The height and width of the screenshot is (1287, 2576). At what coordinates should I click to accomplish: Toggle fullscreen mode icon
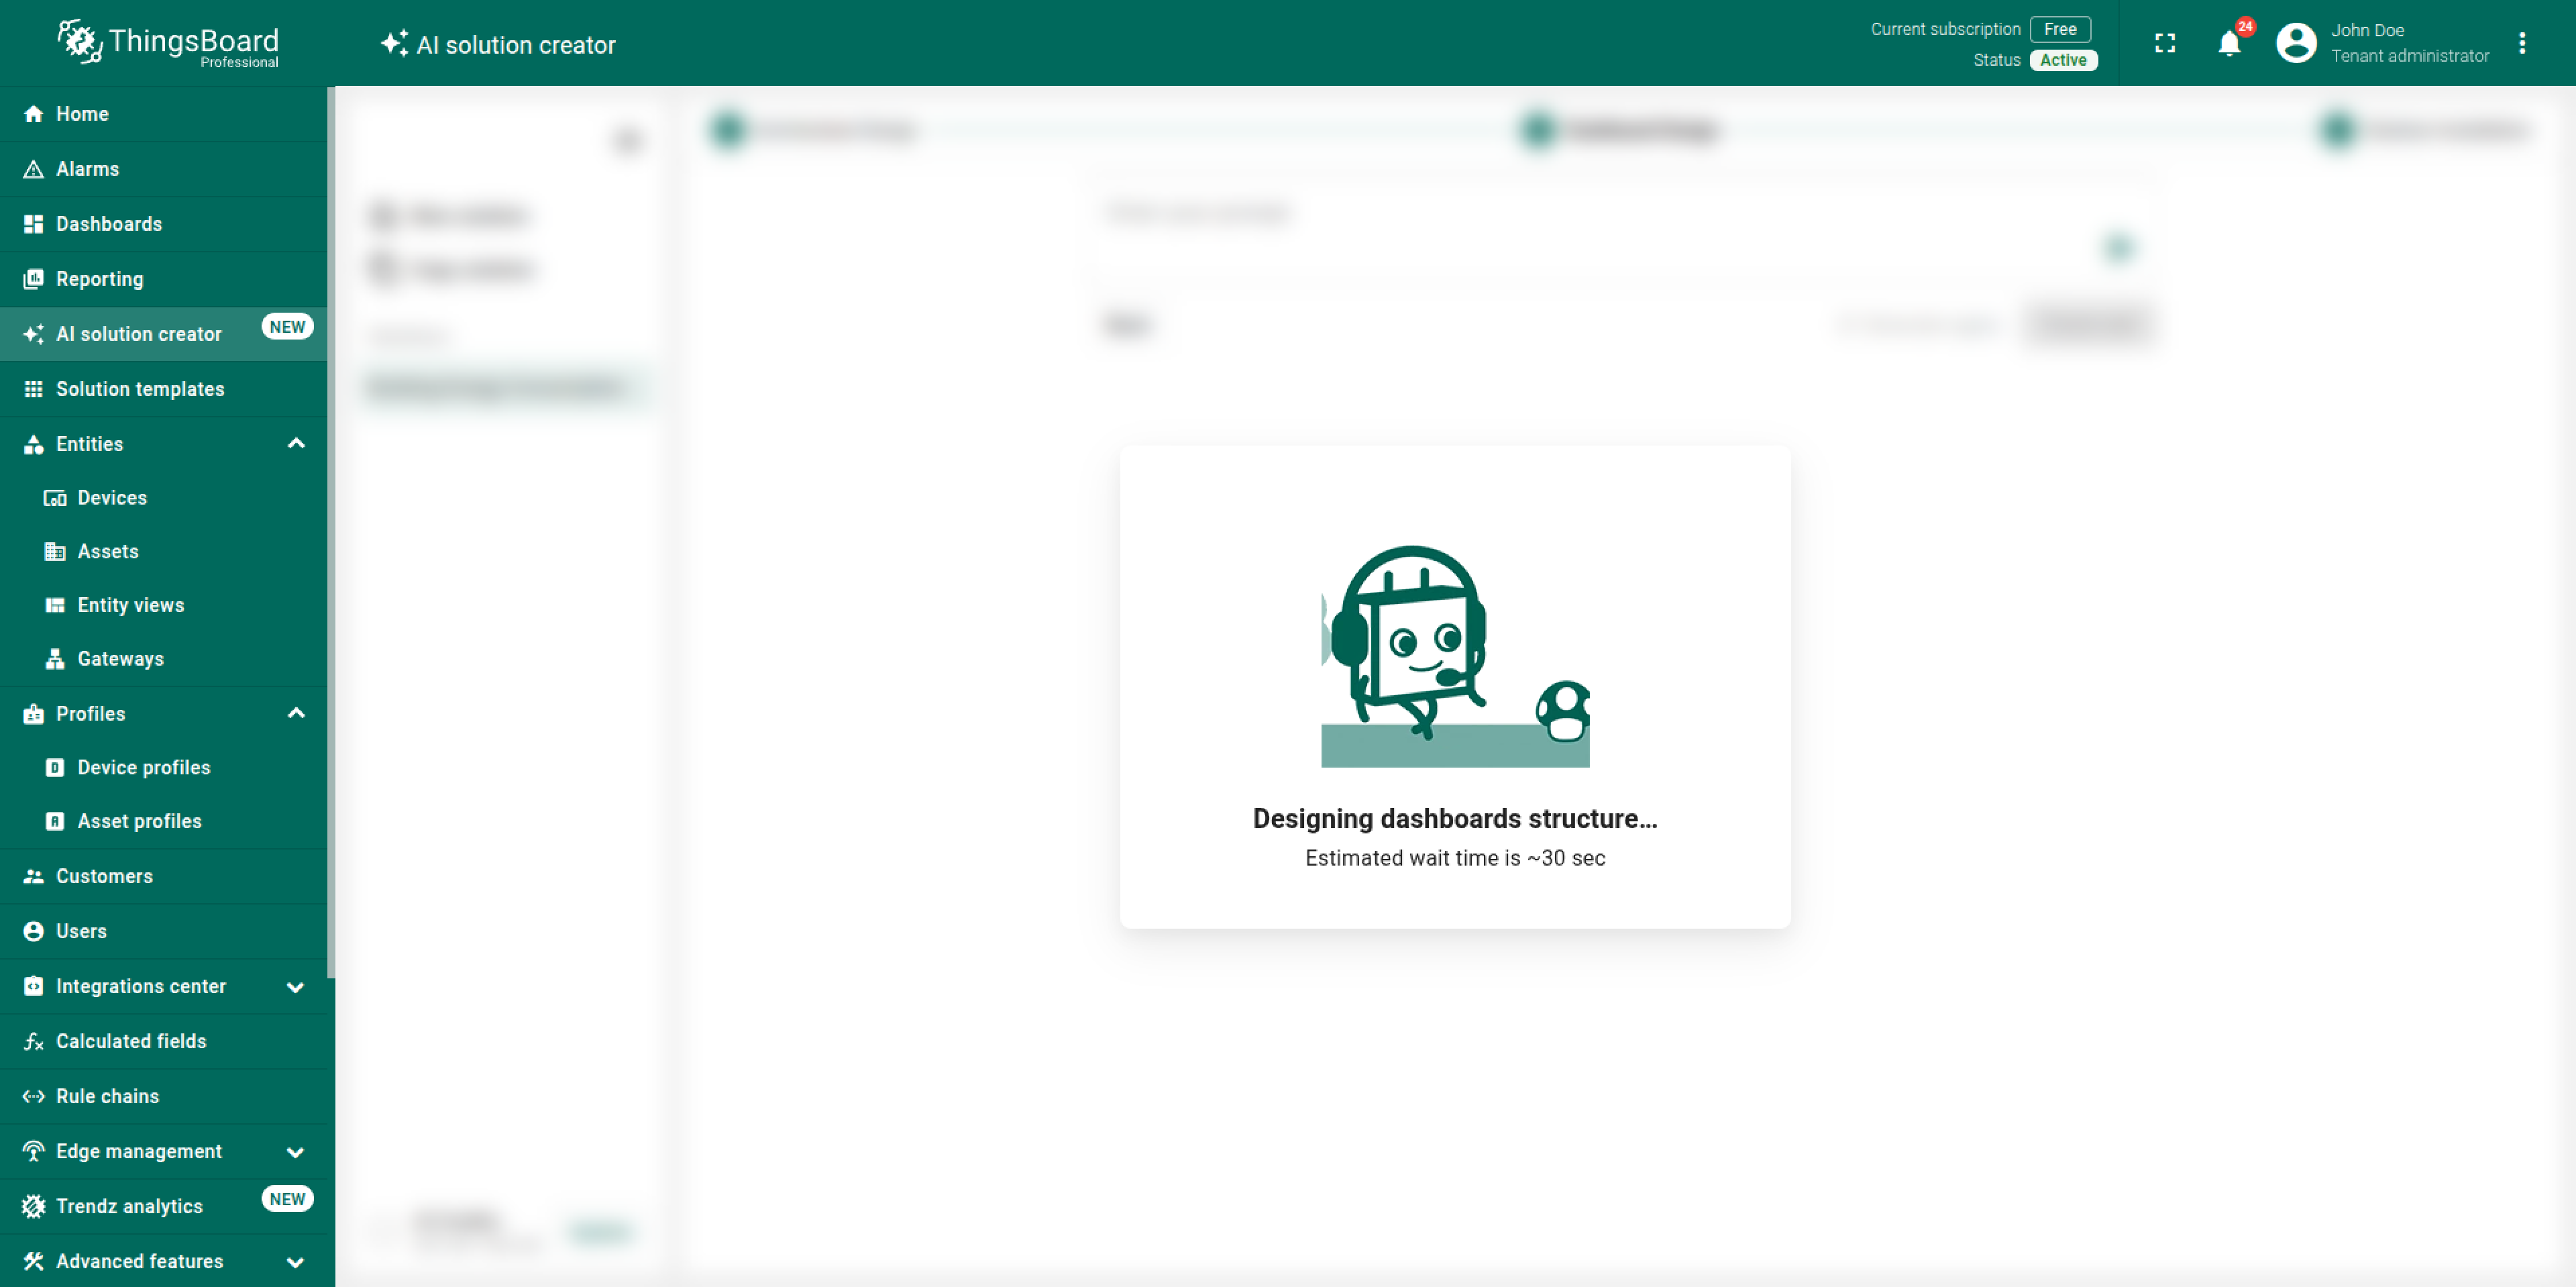point(2164,43)
